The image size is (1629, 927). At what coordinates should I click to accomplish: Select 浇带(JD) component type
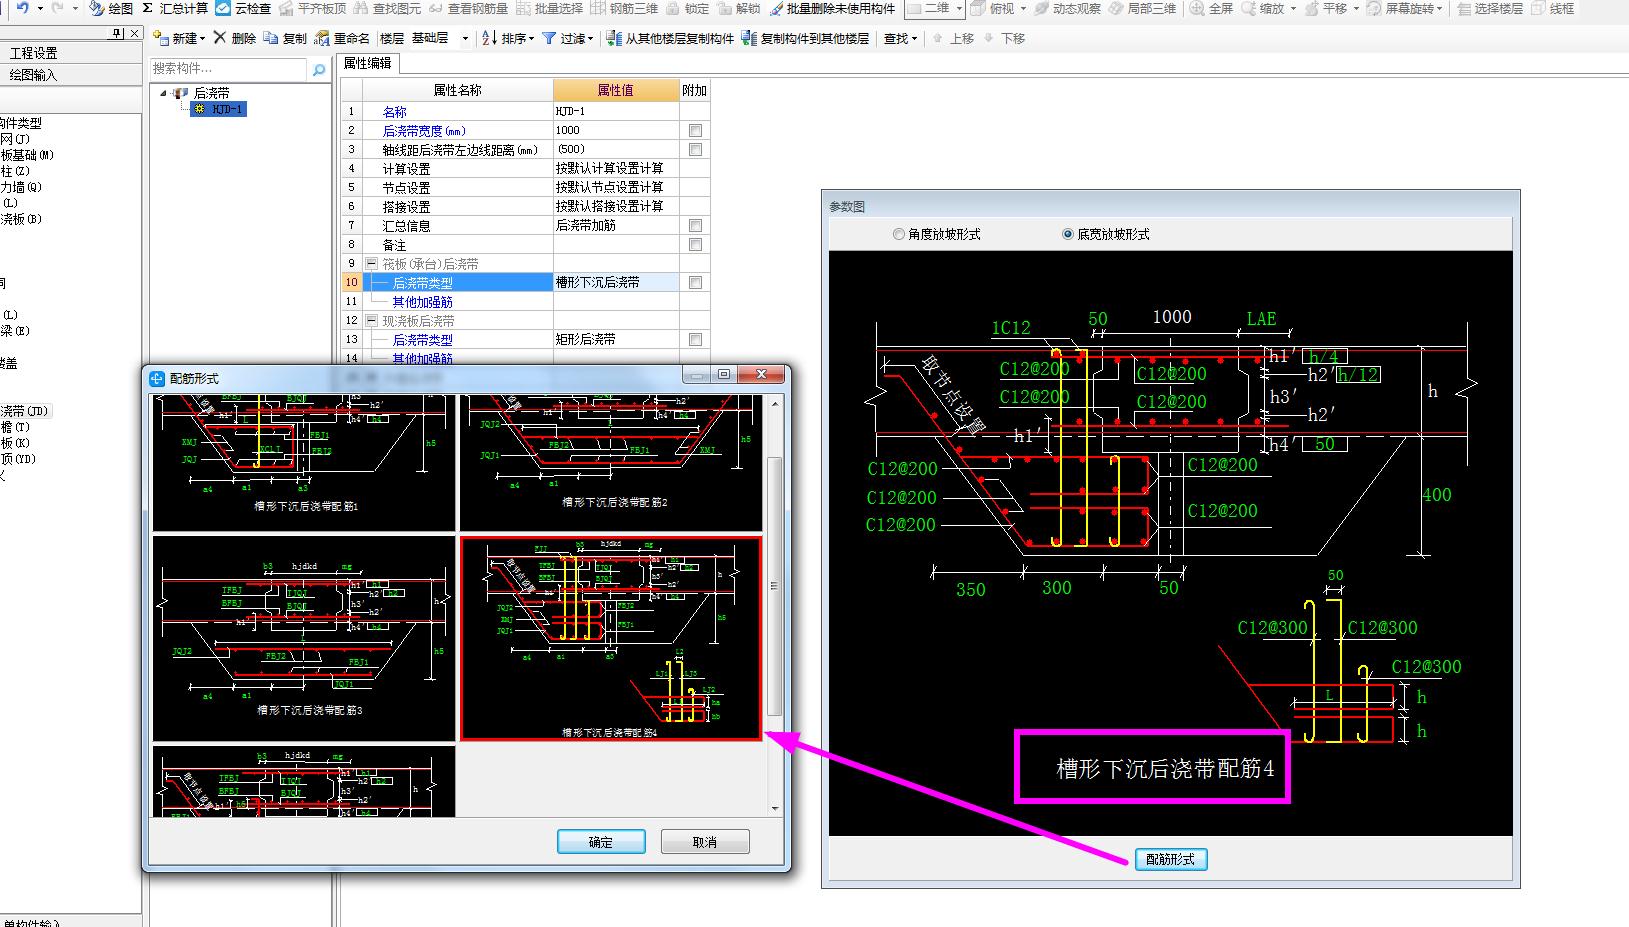pos(24,411)
